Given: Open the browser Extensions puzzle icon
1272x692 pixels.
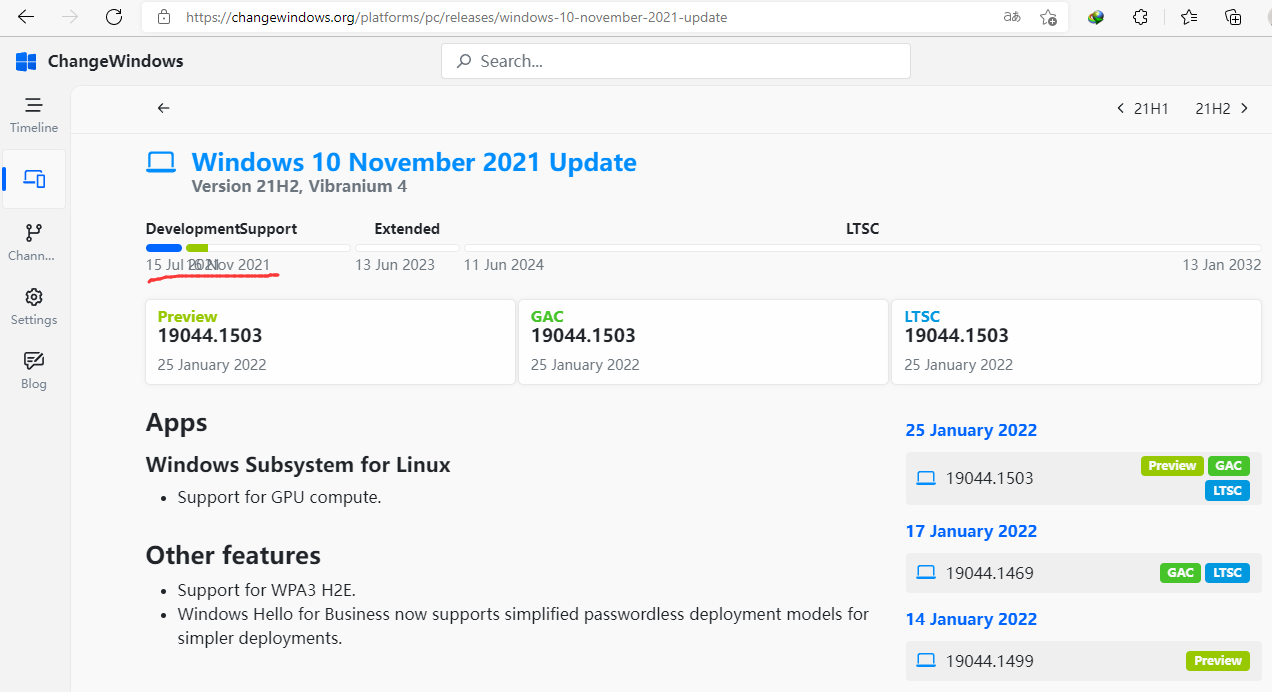Looking at the screenshot, I should pos(1140,17).
